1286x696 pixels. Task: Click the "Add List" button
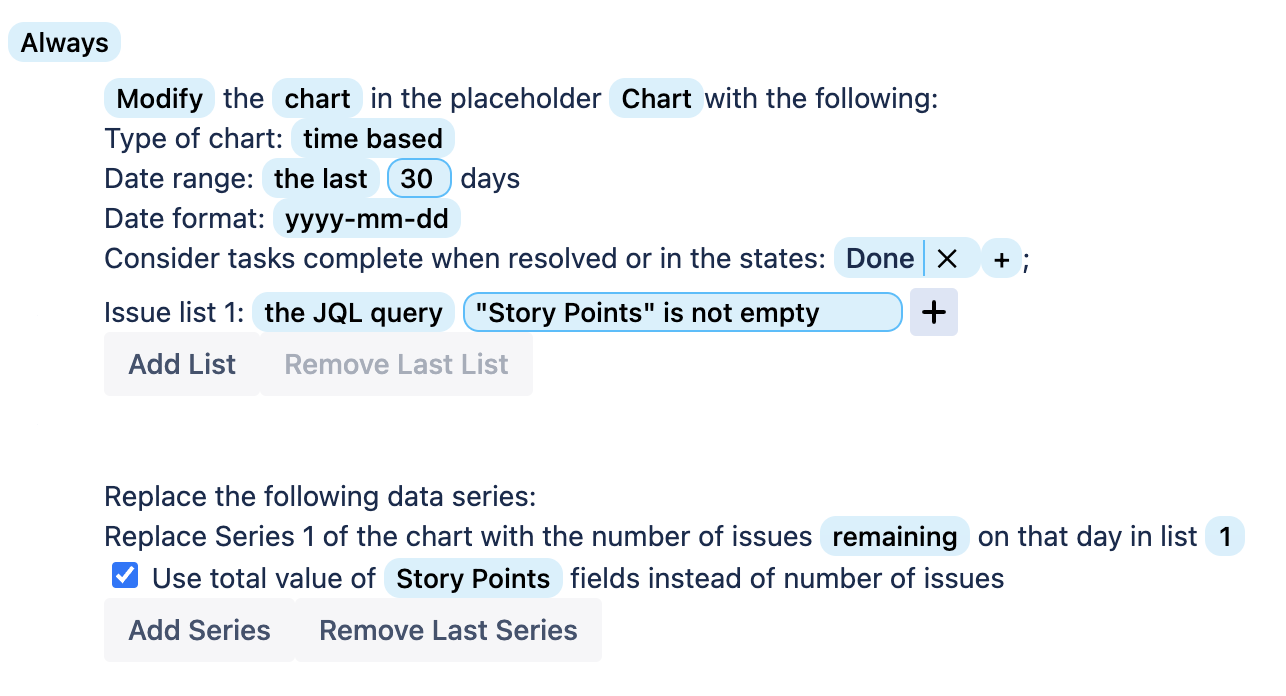tap(181, 364)
